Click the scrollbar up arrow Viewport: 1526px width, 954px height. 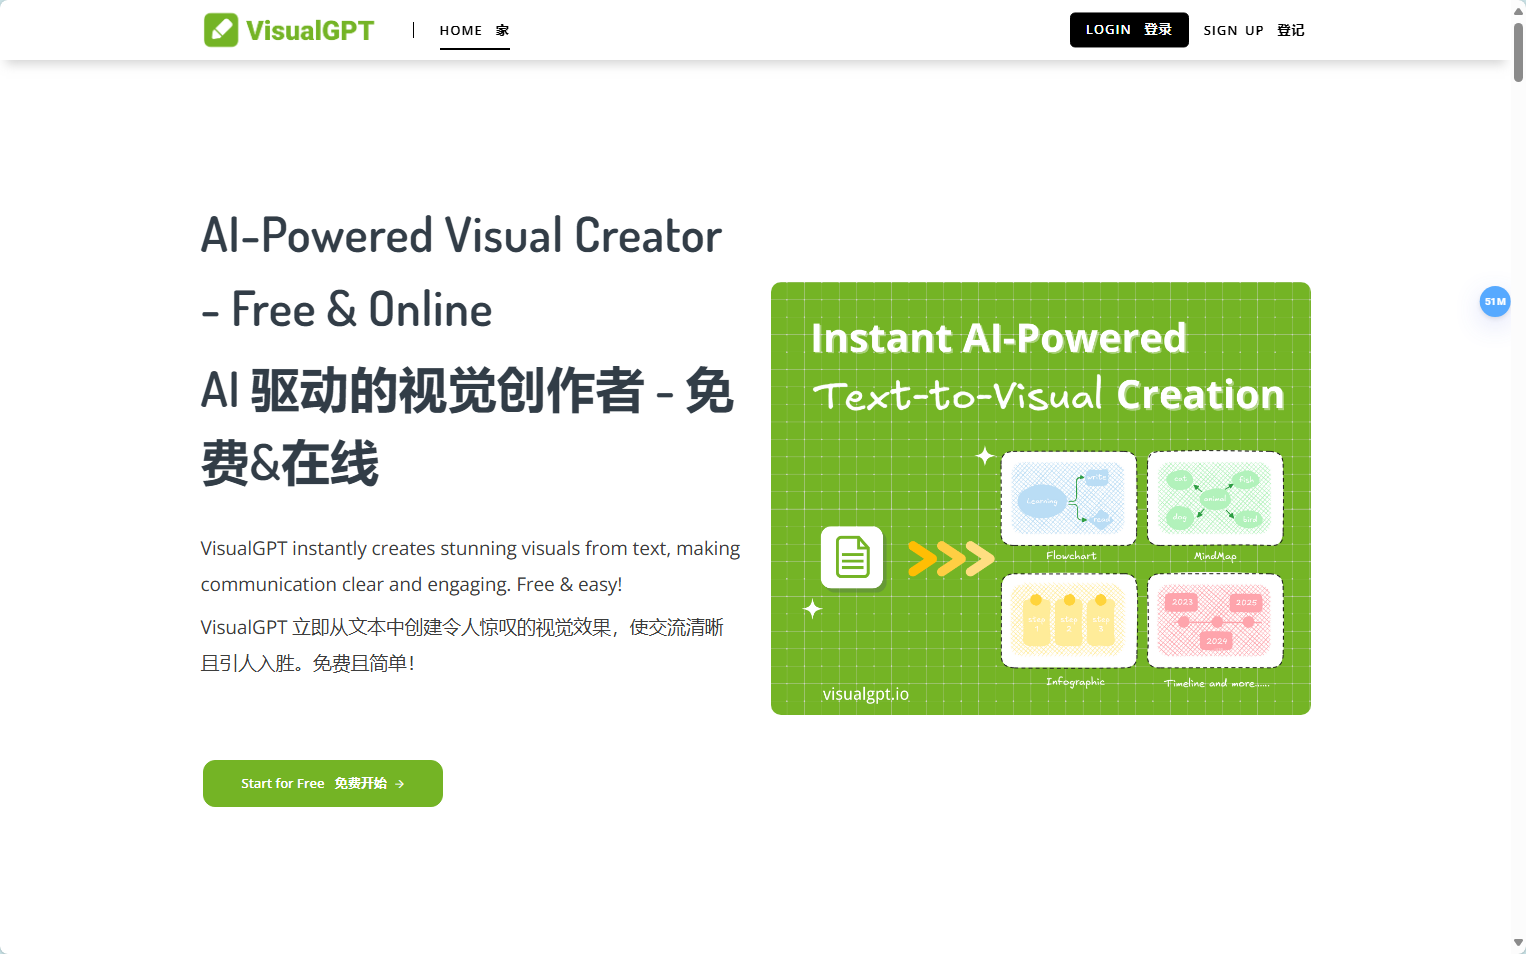pyautogui.click(x=1518, y=9)
